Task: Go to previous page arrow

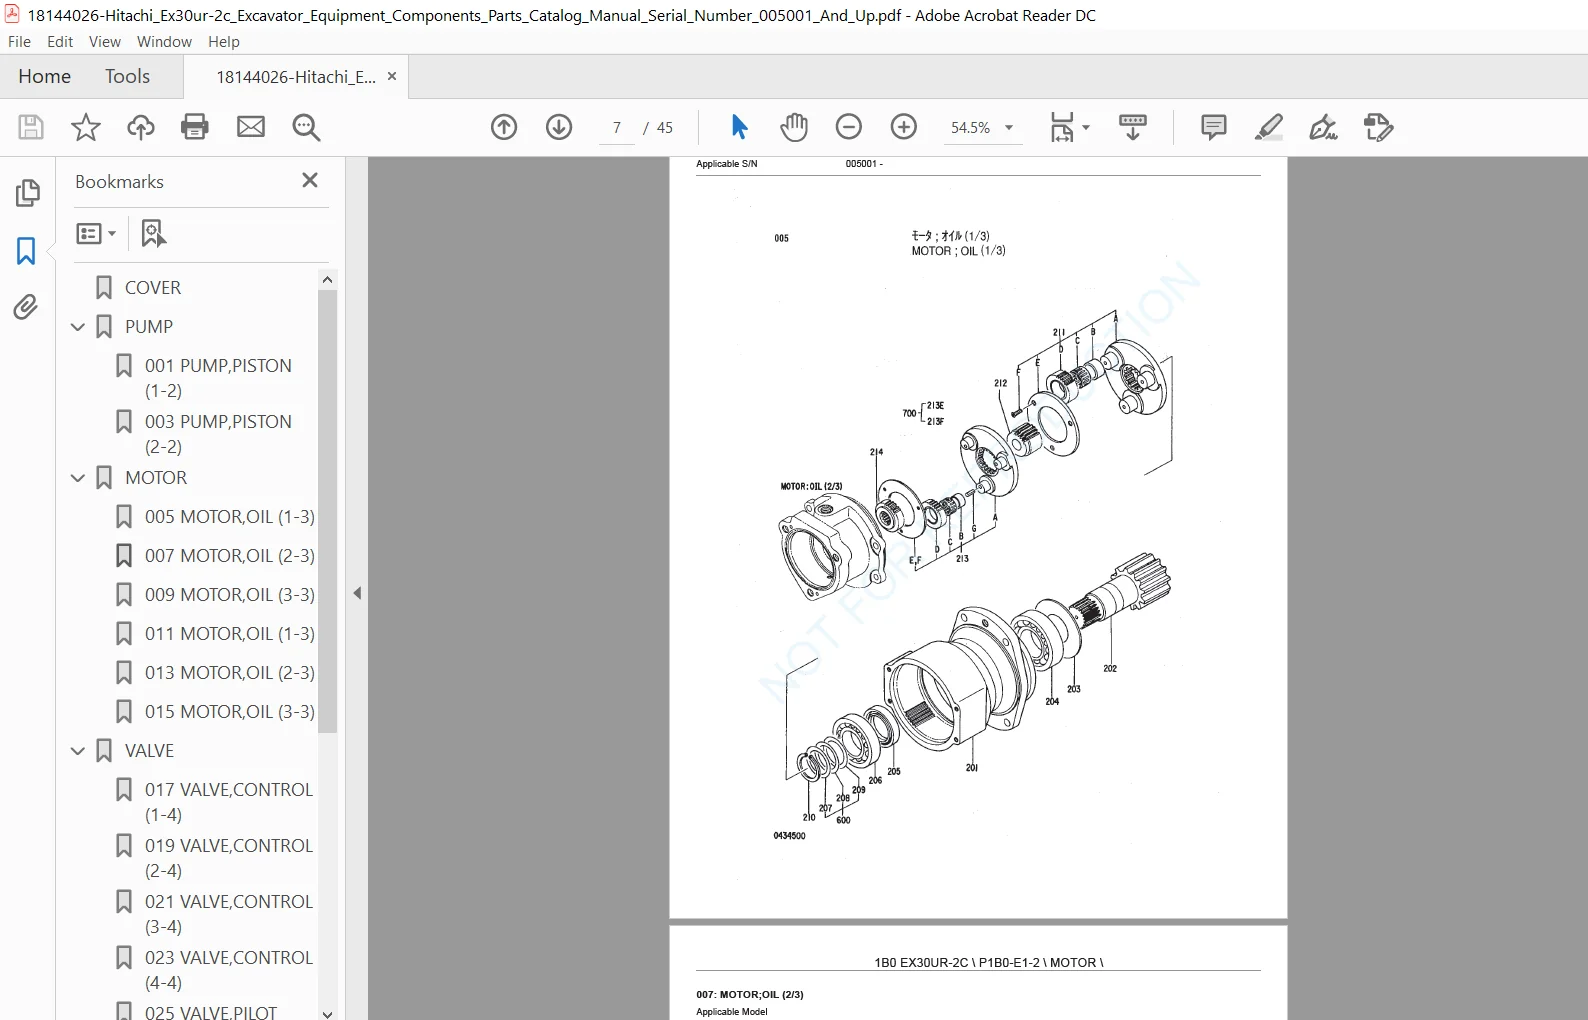Action: 504,127
